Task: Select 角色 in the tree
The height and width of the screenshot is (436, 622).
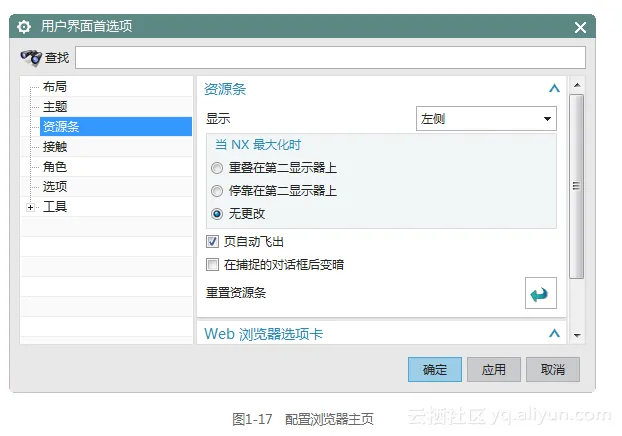Action: [x=55, y=167]
